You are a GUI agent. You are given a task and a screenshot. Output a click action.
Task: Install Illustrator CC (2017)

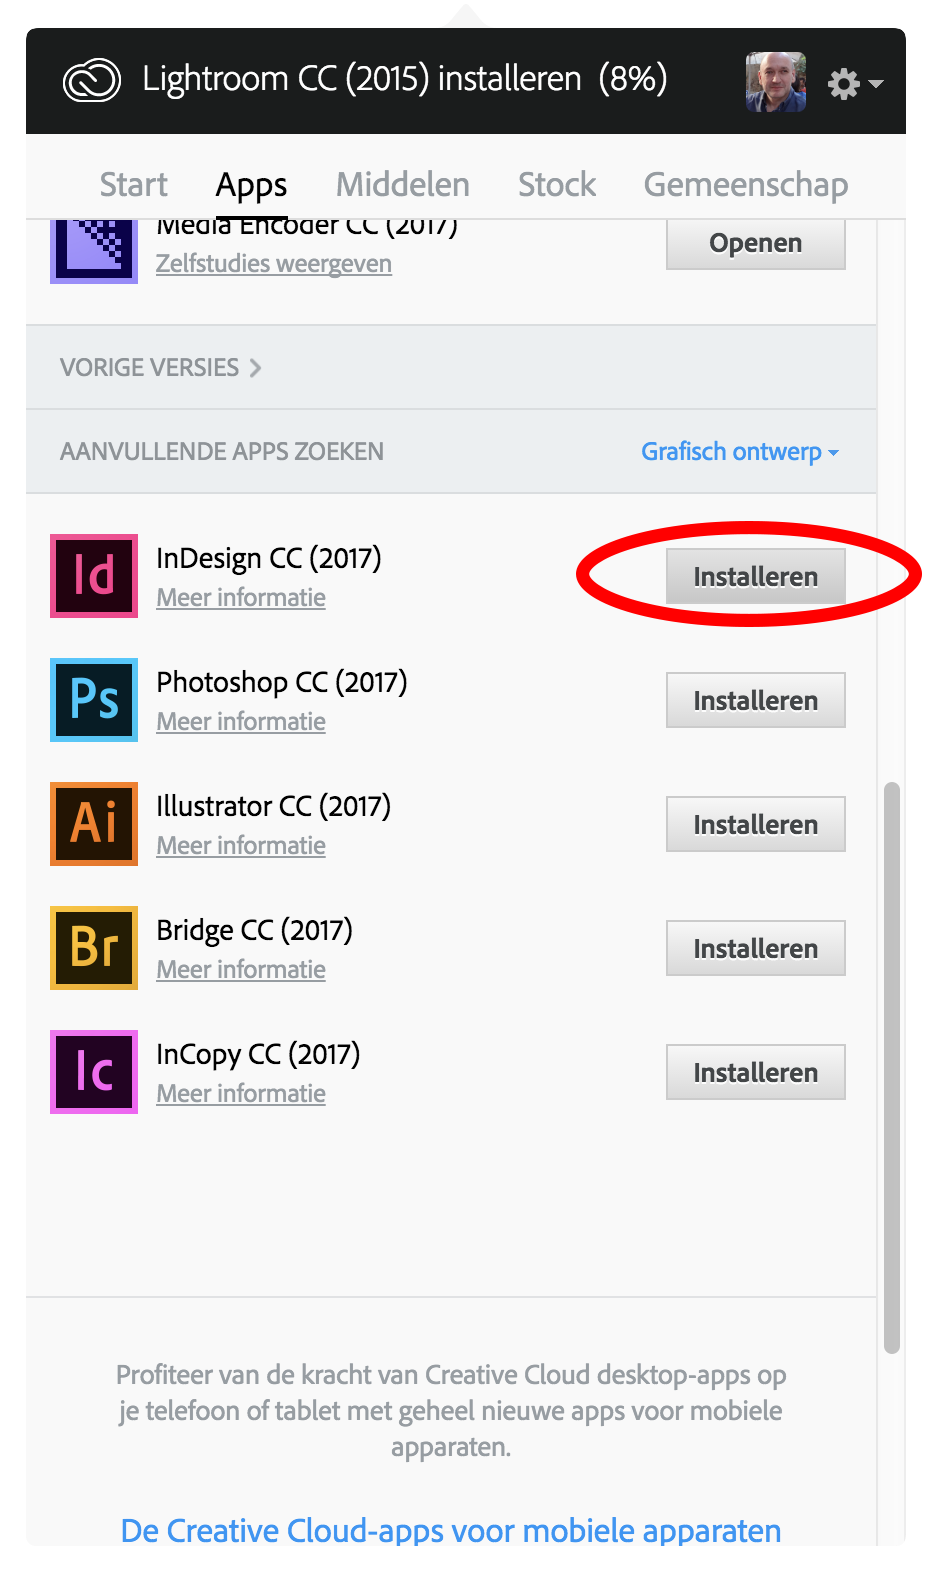click(x=756, y=825)
